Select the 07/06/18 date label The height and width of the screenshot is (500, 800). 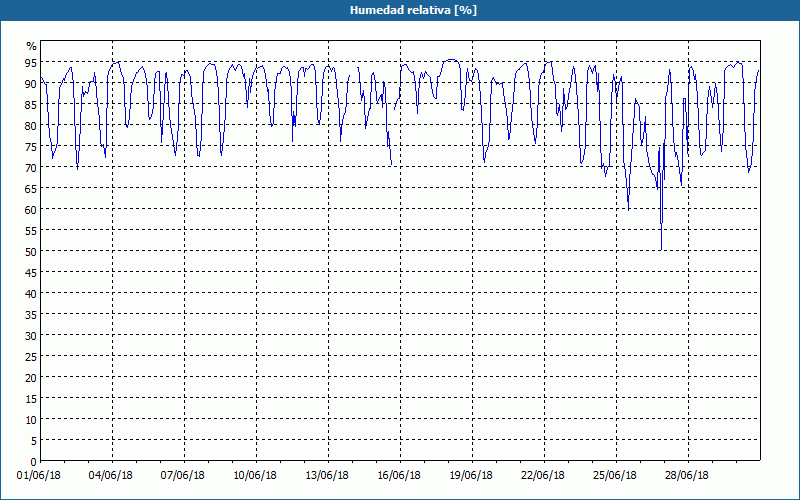(x=183, y=475)
